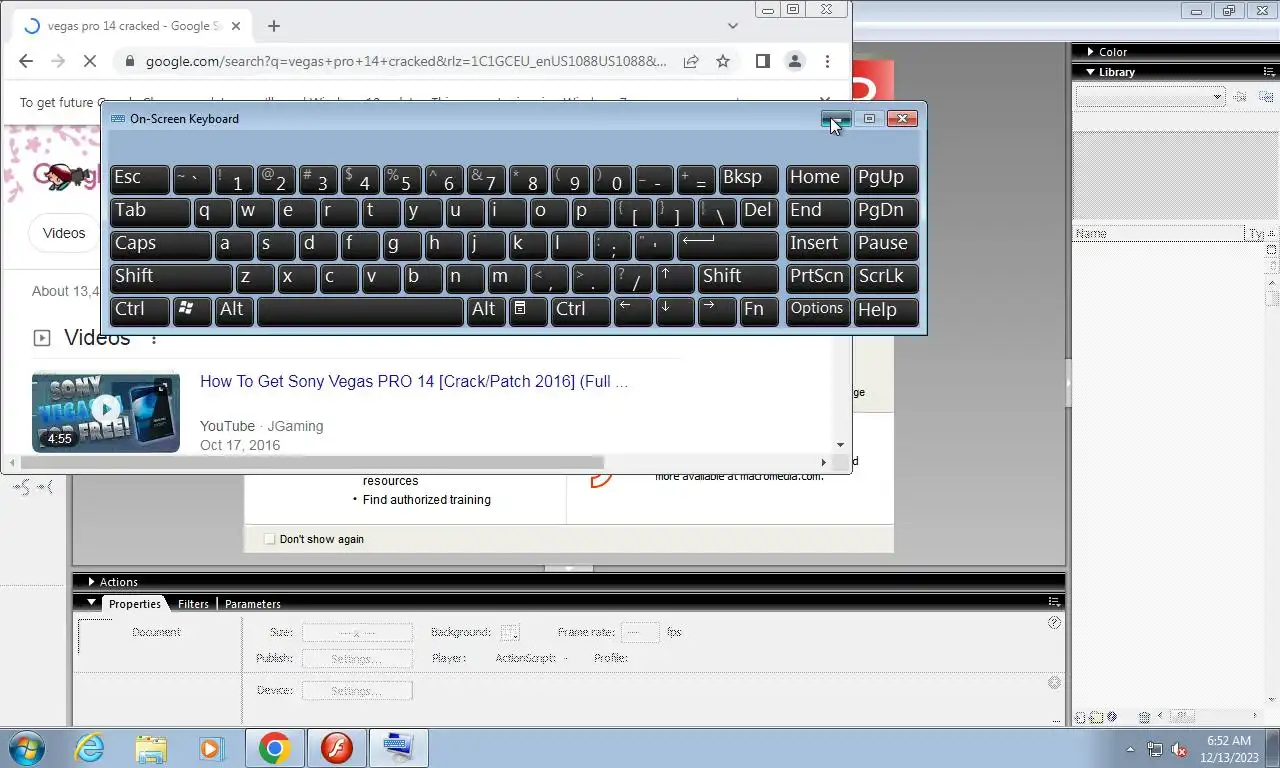Click New Symbol icon in Flash Library panel
The height and width of the screenshot is (768, 1280).
click(1080, 717)
